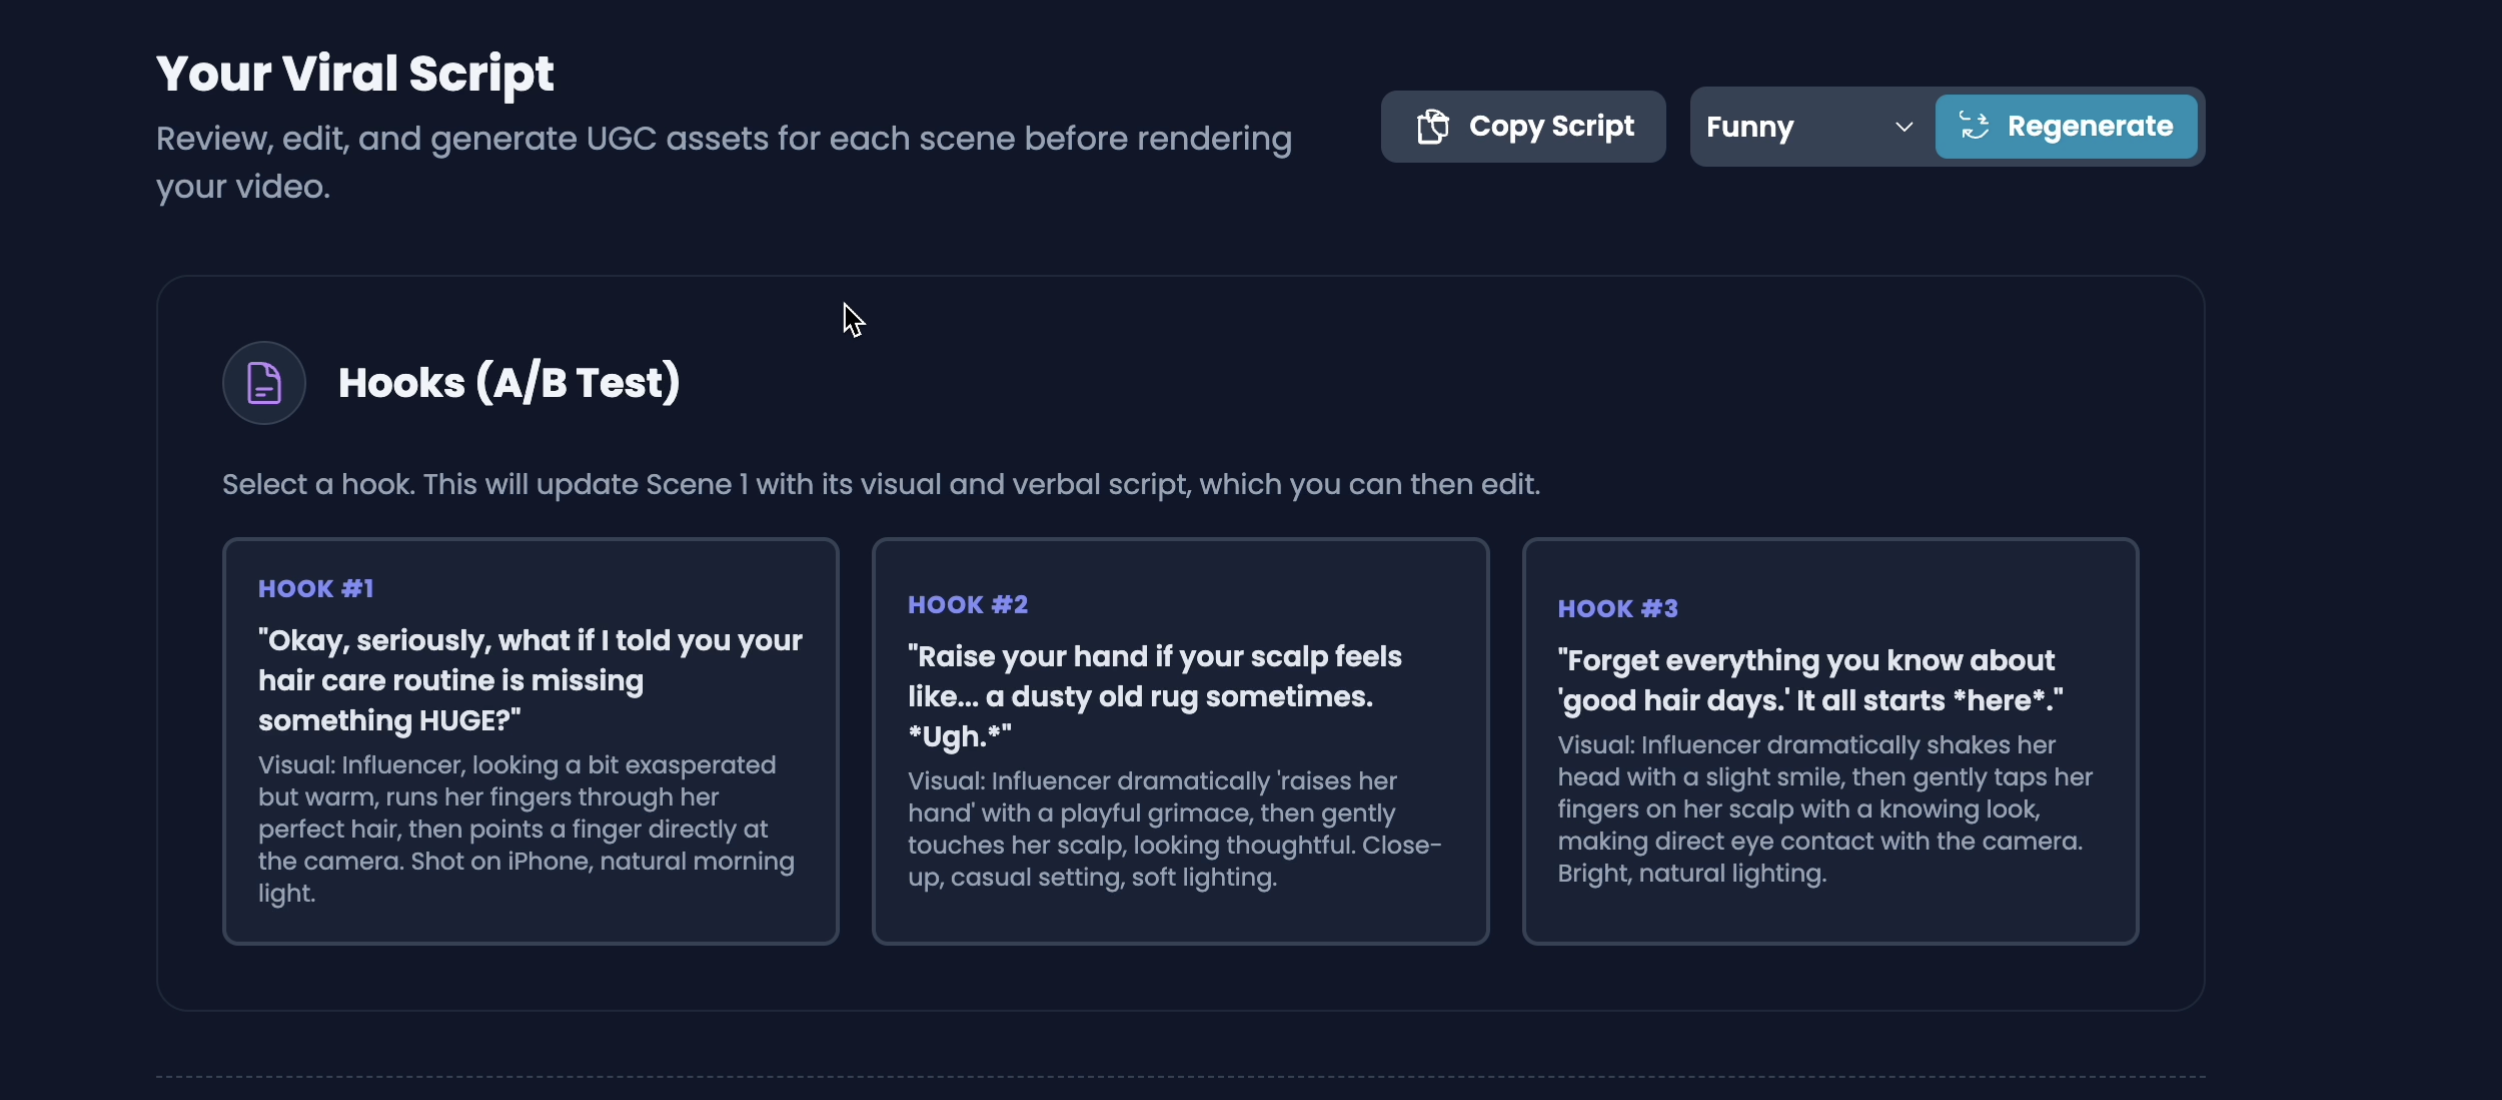The image size is (2502, 1100).
Task: Click Regenerate to rebuild the script
Action: [2088, 127]
